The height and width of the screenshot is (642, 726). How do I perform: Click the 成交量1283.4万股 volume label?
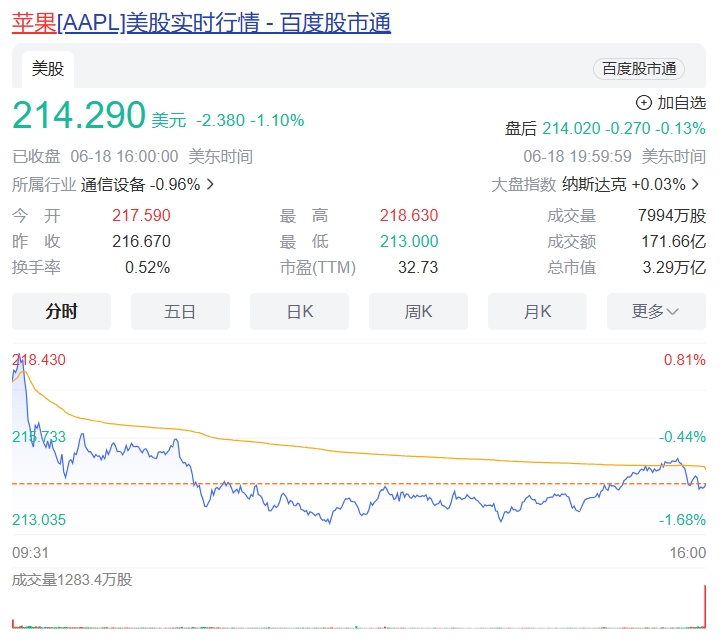pos(72,580)
